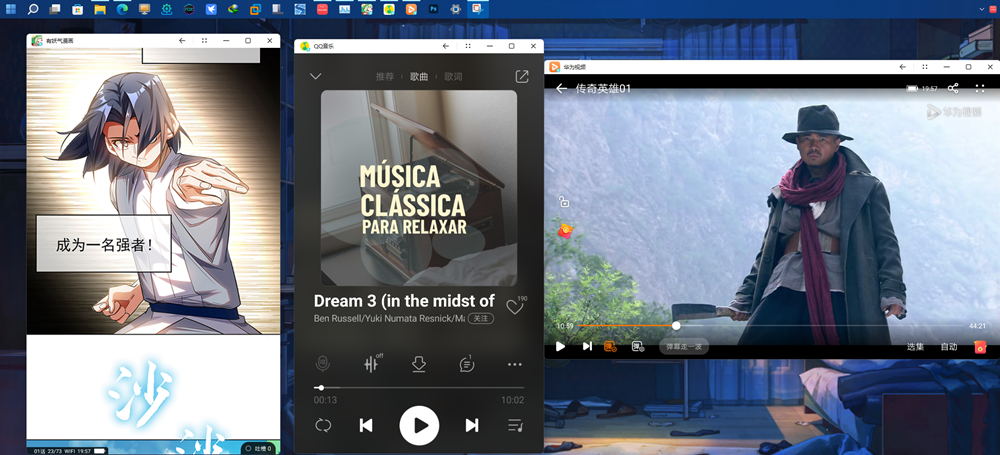Image resolution: width=1000 pixels, height=455 pixels.
Task: Share the video 传奇英雄01
Action: click(953, 88)
